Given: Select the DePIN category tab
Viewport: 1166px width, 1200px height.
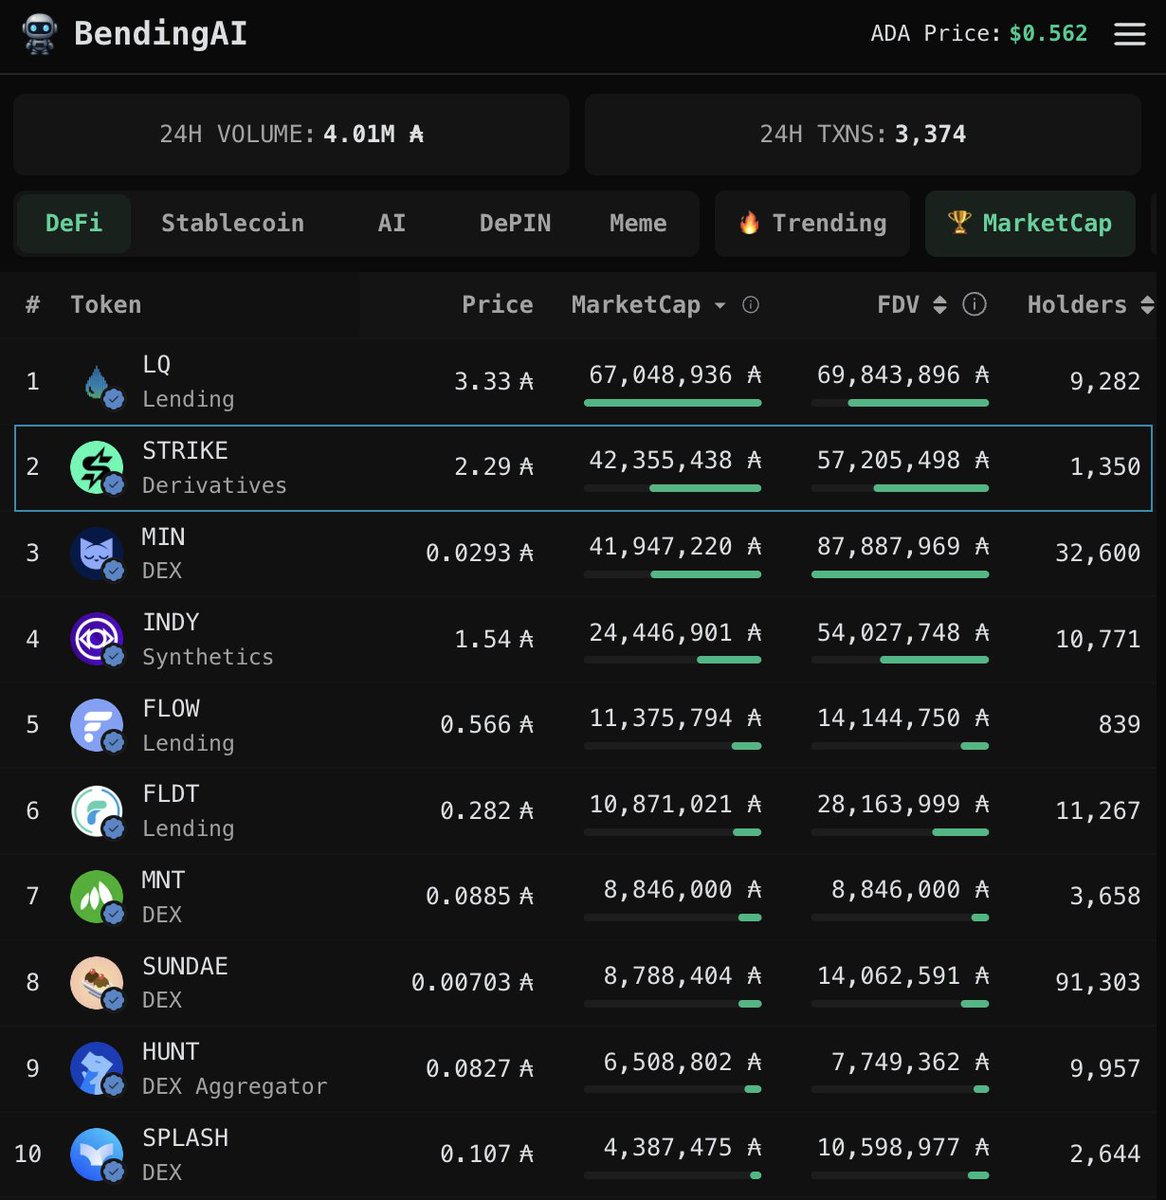Looking at the screenshot, I should [515, 223].
